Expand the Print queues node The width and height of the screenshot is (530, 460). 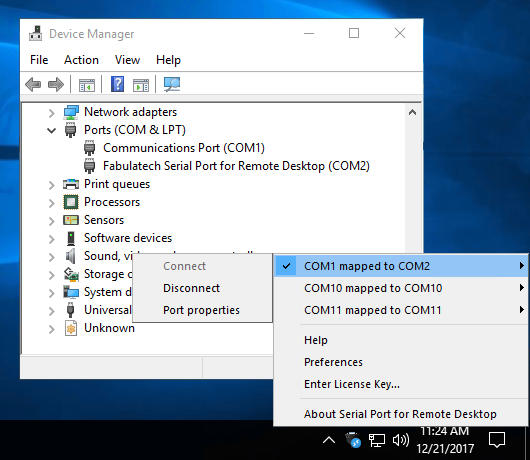51,185
